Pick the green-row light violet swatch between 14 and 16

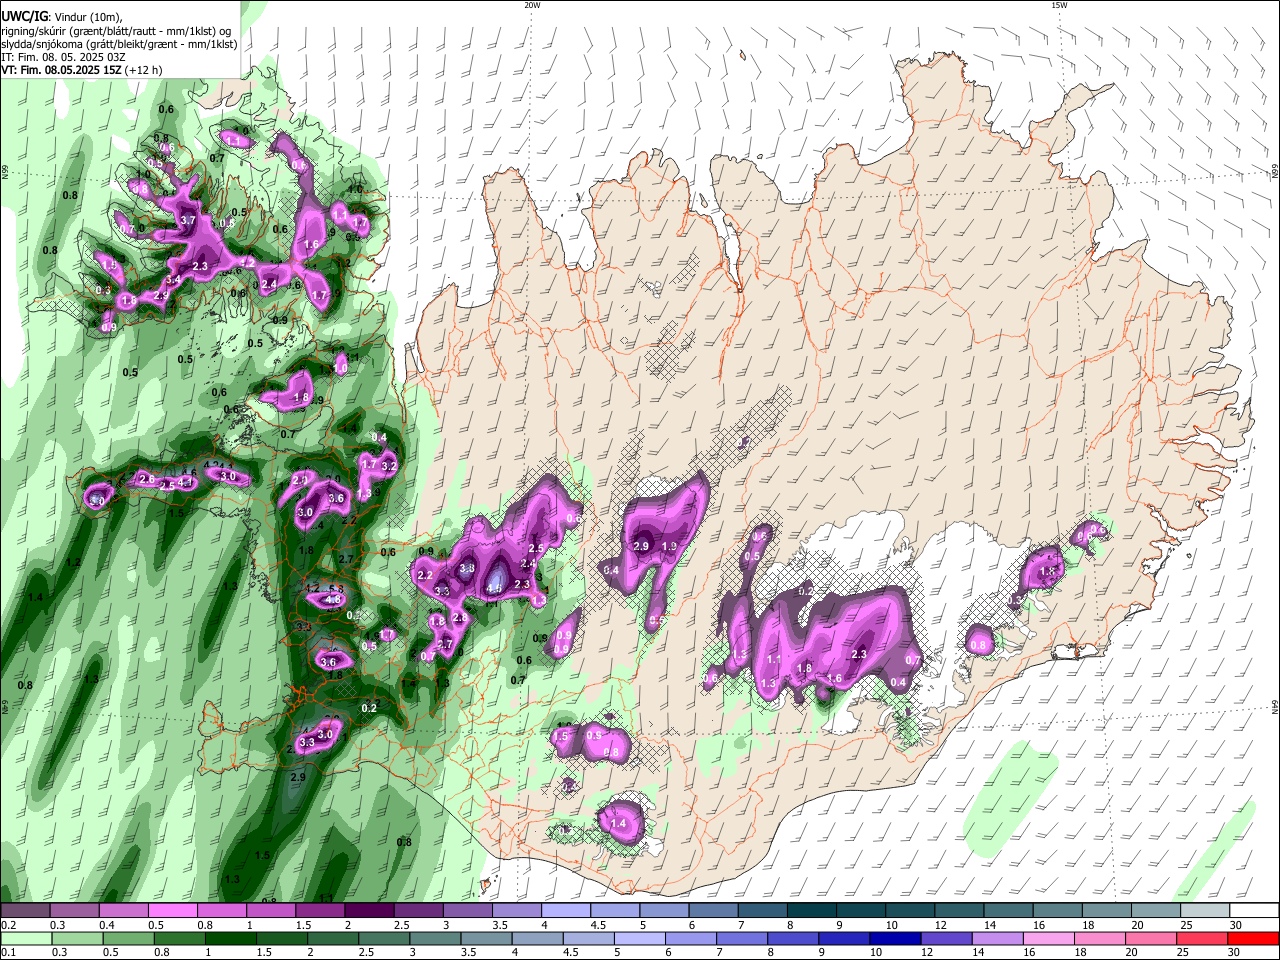997,939
